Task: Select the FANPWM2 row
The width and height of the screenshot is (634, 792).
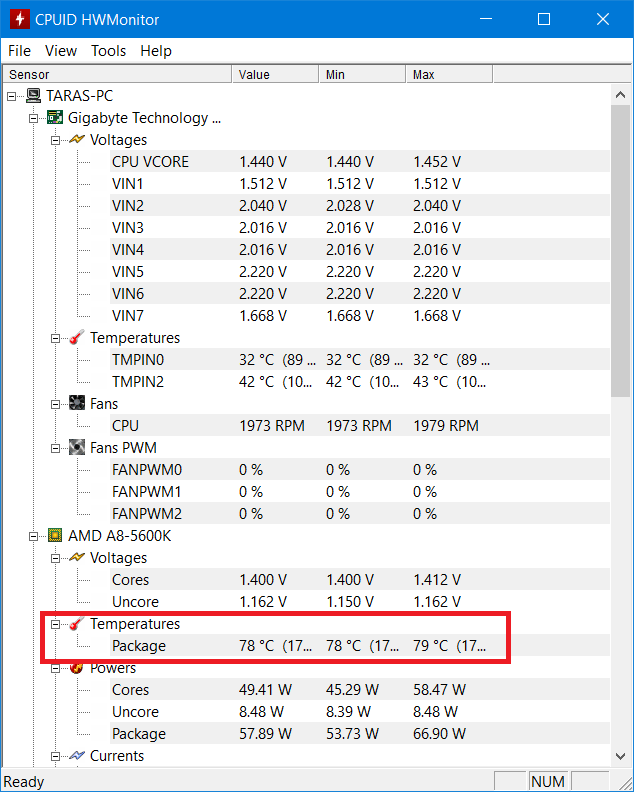Action: [x=360, y=513]
